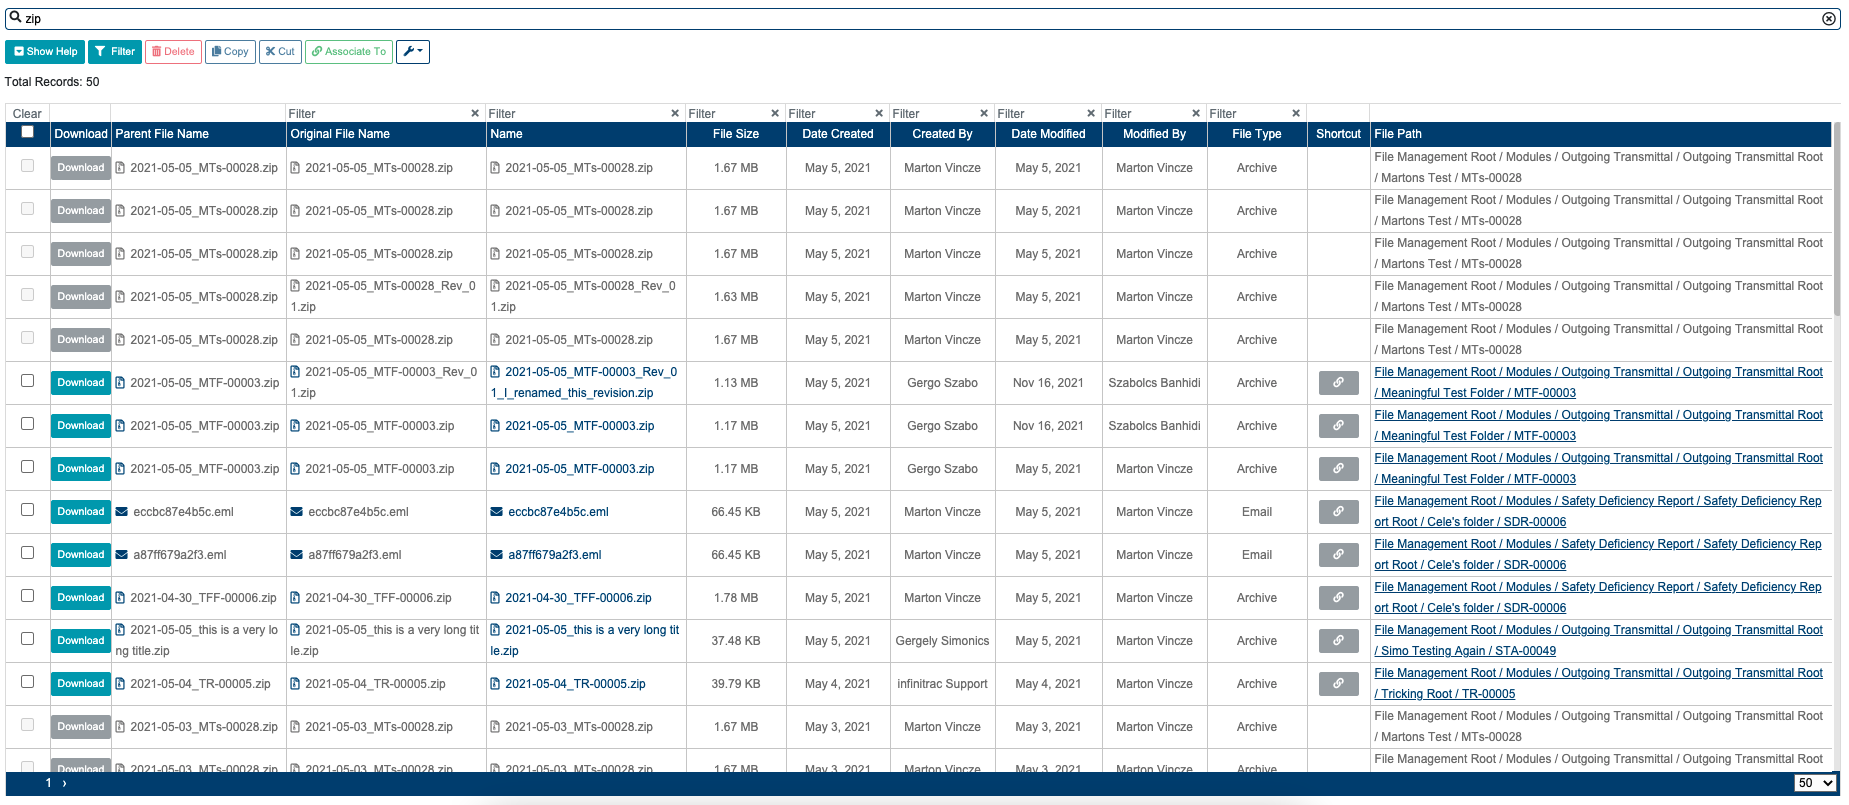Clear the Original File Name filter with its X

(x=475, y=113)
